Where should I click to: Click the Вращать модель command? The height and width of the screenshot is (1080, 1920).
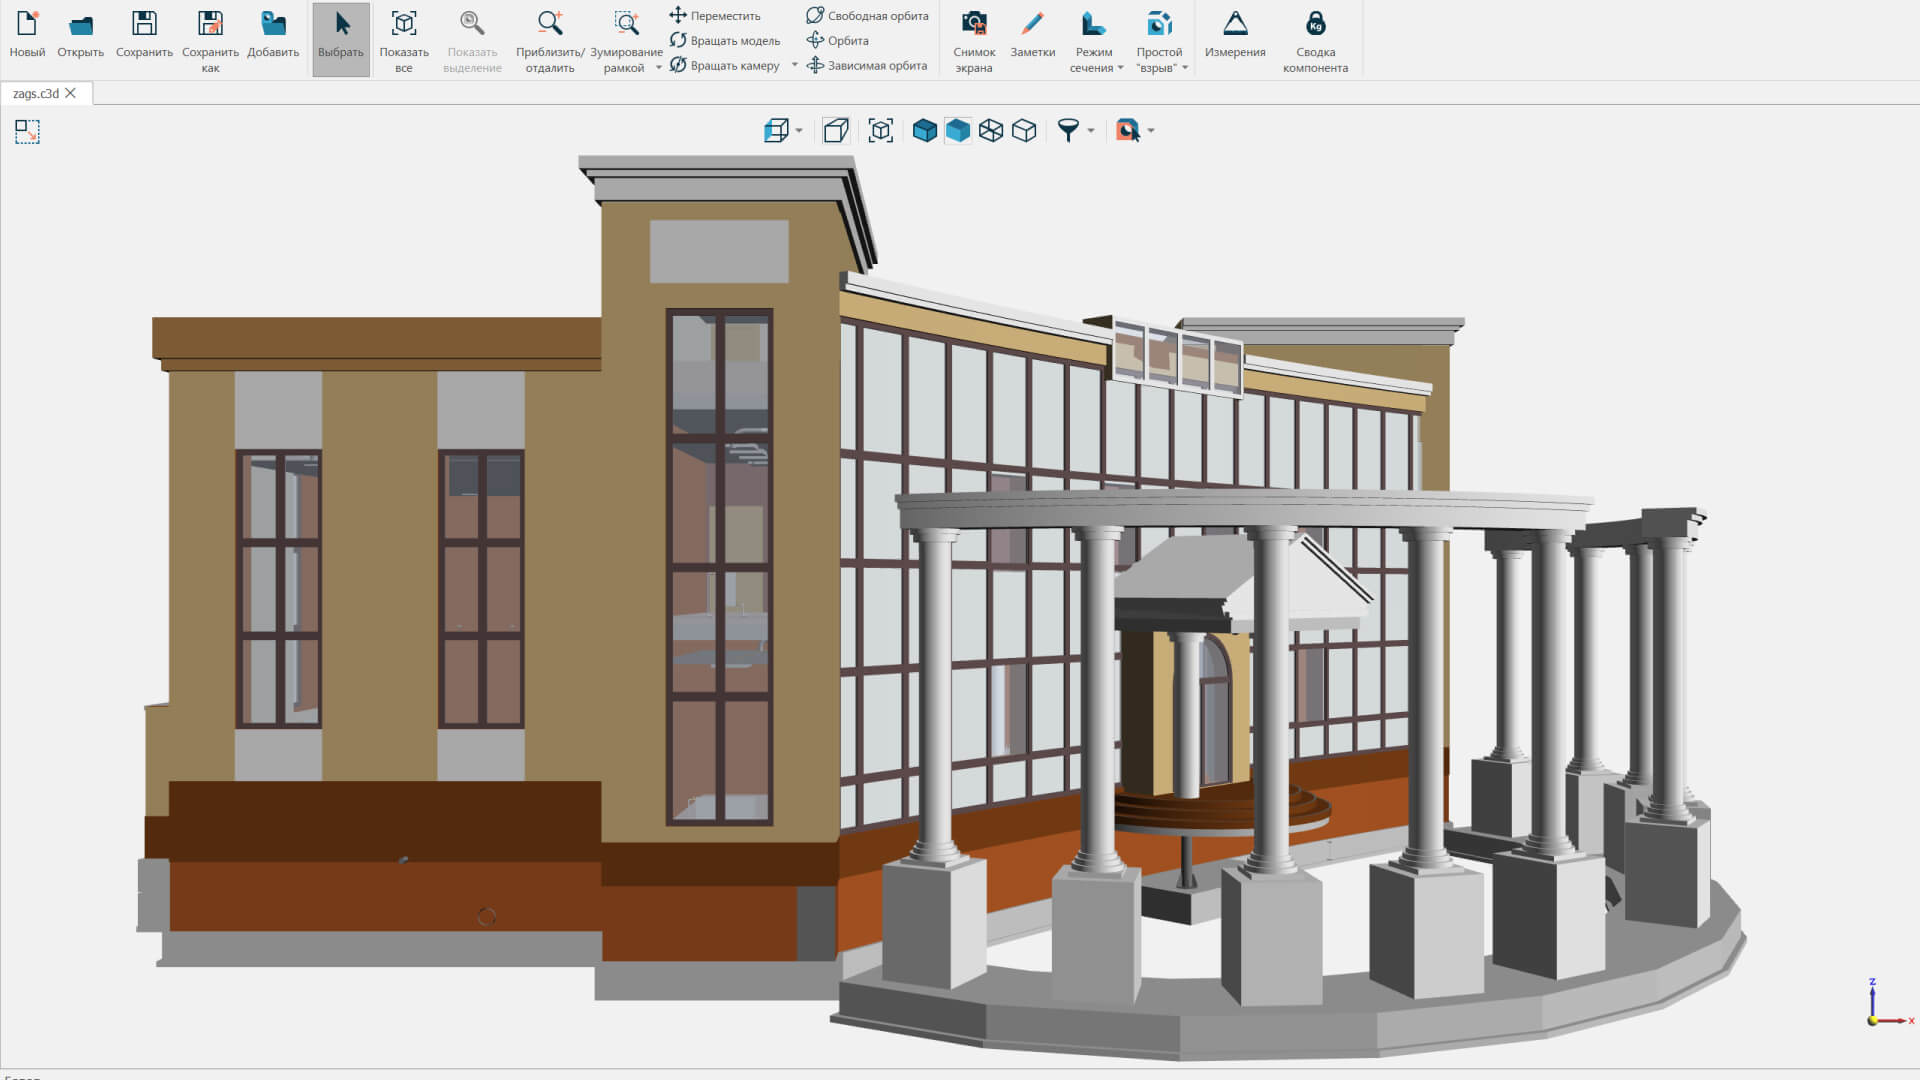coord(724,40)
